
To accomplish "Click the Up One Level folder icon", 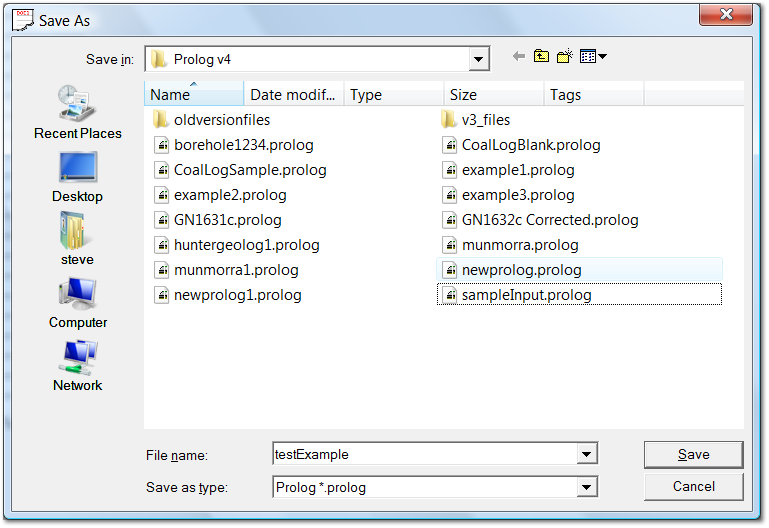I will point(541,58).
